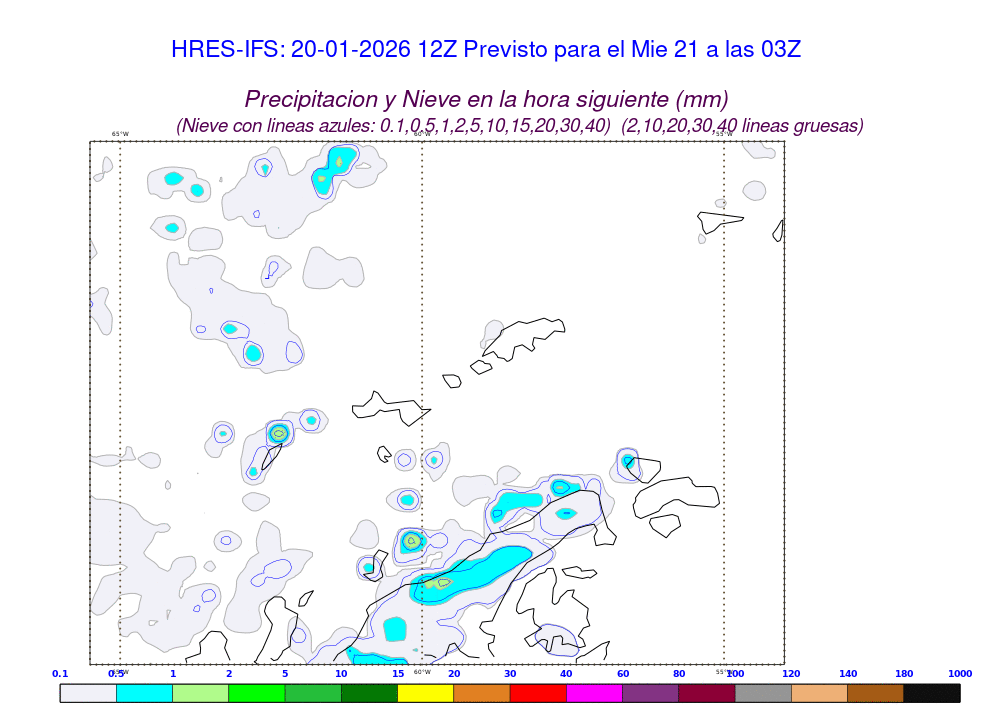This screenshot has width=1000, height=707.
Task: Pick the medium gray 100–120 mm swatch
Action: pyautogui.click(x=763, y=692)
